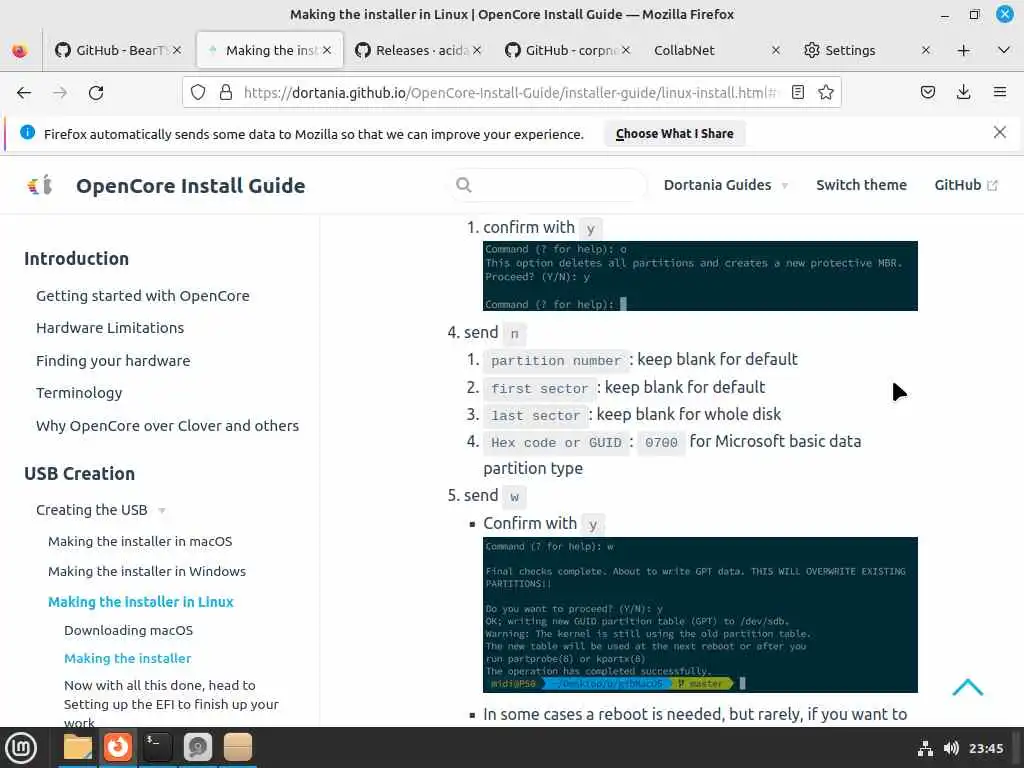The image size is (1024, 768).
Task: Open the Pocket save icon
Action: pyautogui.click(x=928, y=93)
